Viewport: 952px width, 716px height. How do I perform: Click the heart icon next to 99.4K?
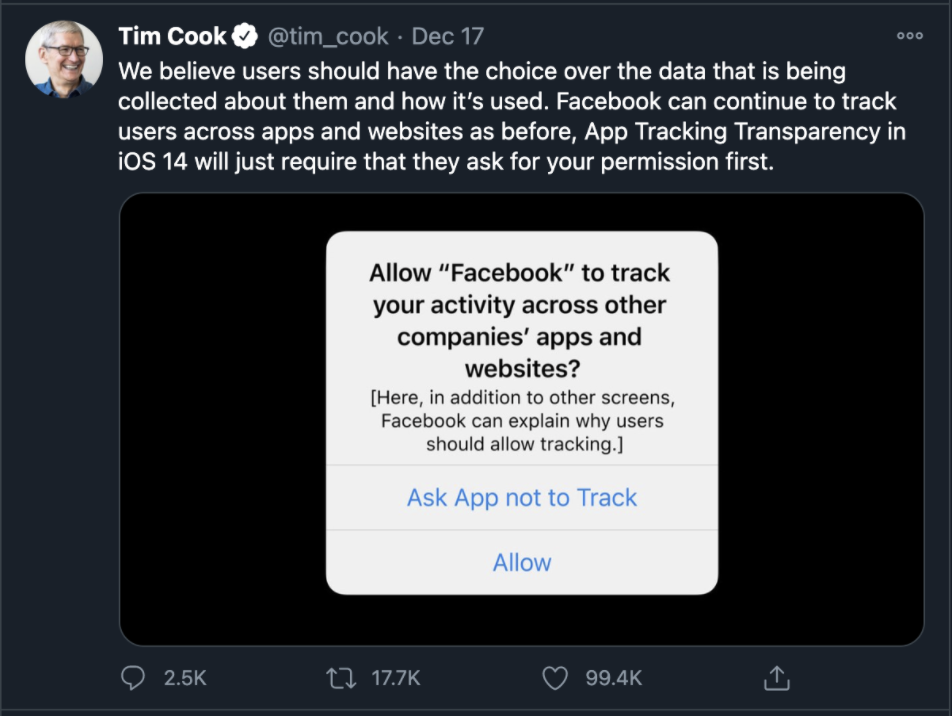pos(556,678)
